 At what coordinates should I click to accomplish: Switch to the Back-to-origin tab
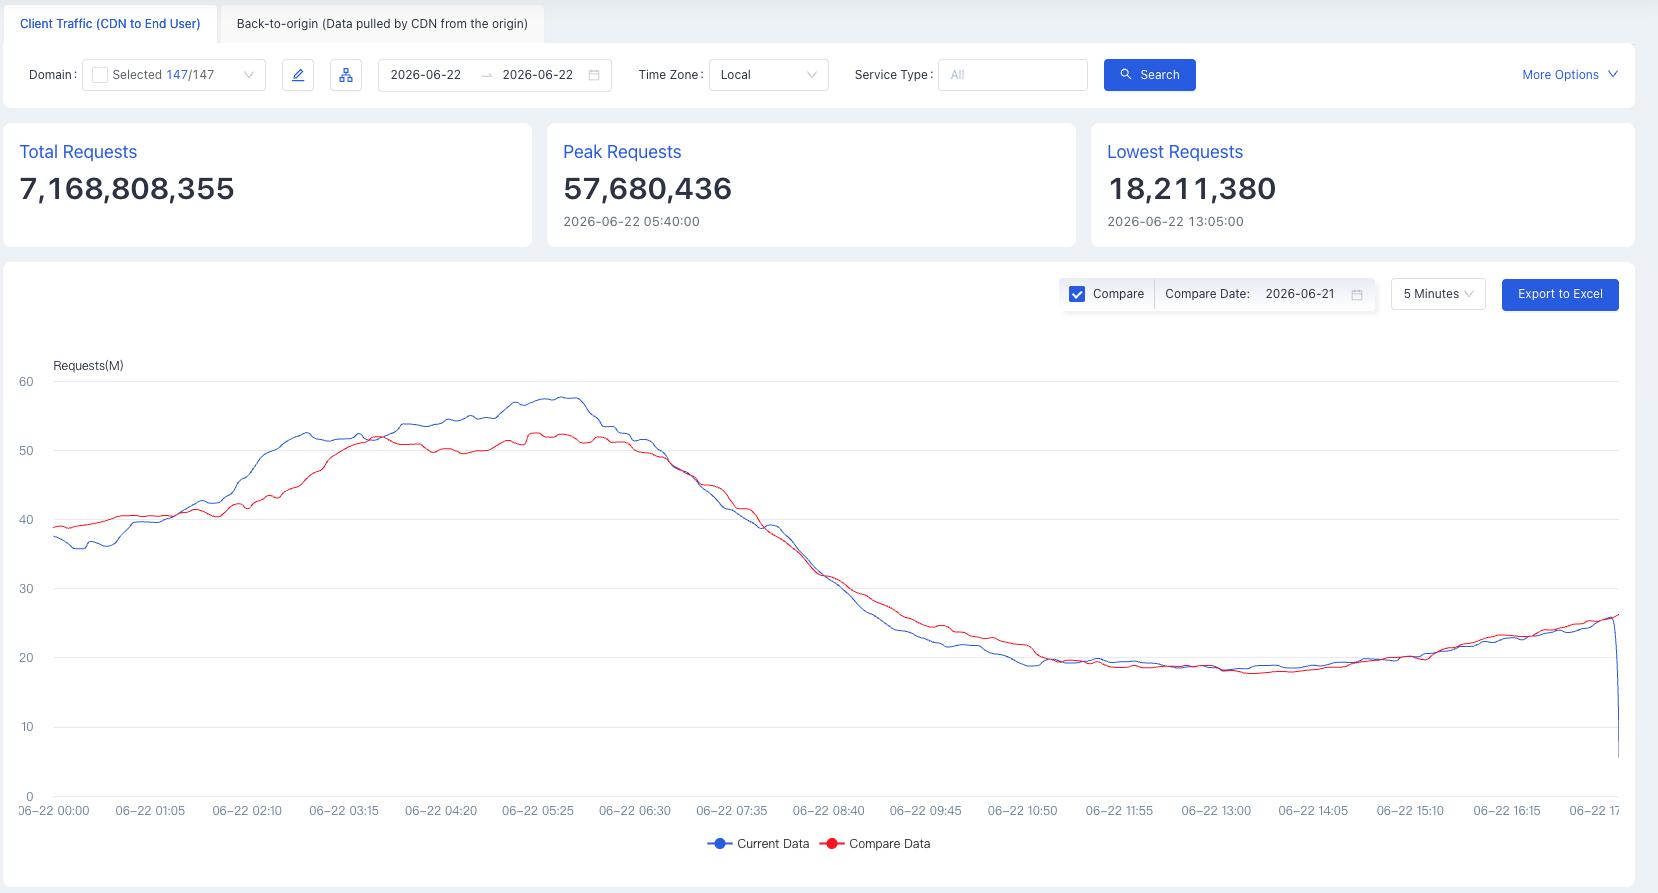382,24
